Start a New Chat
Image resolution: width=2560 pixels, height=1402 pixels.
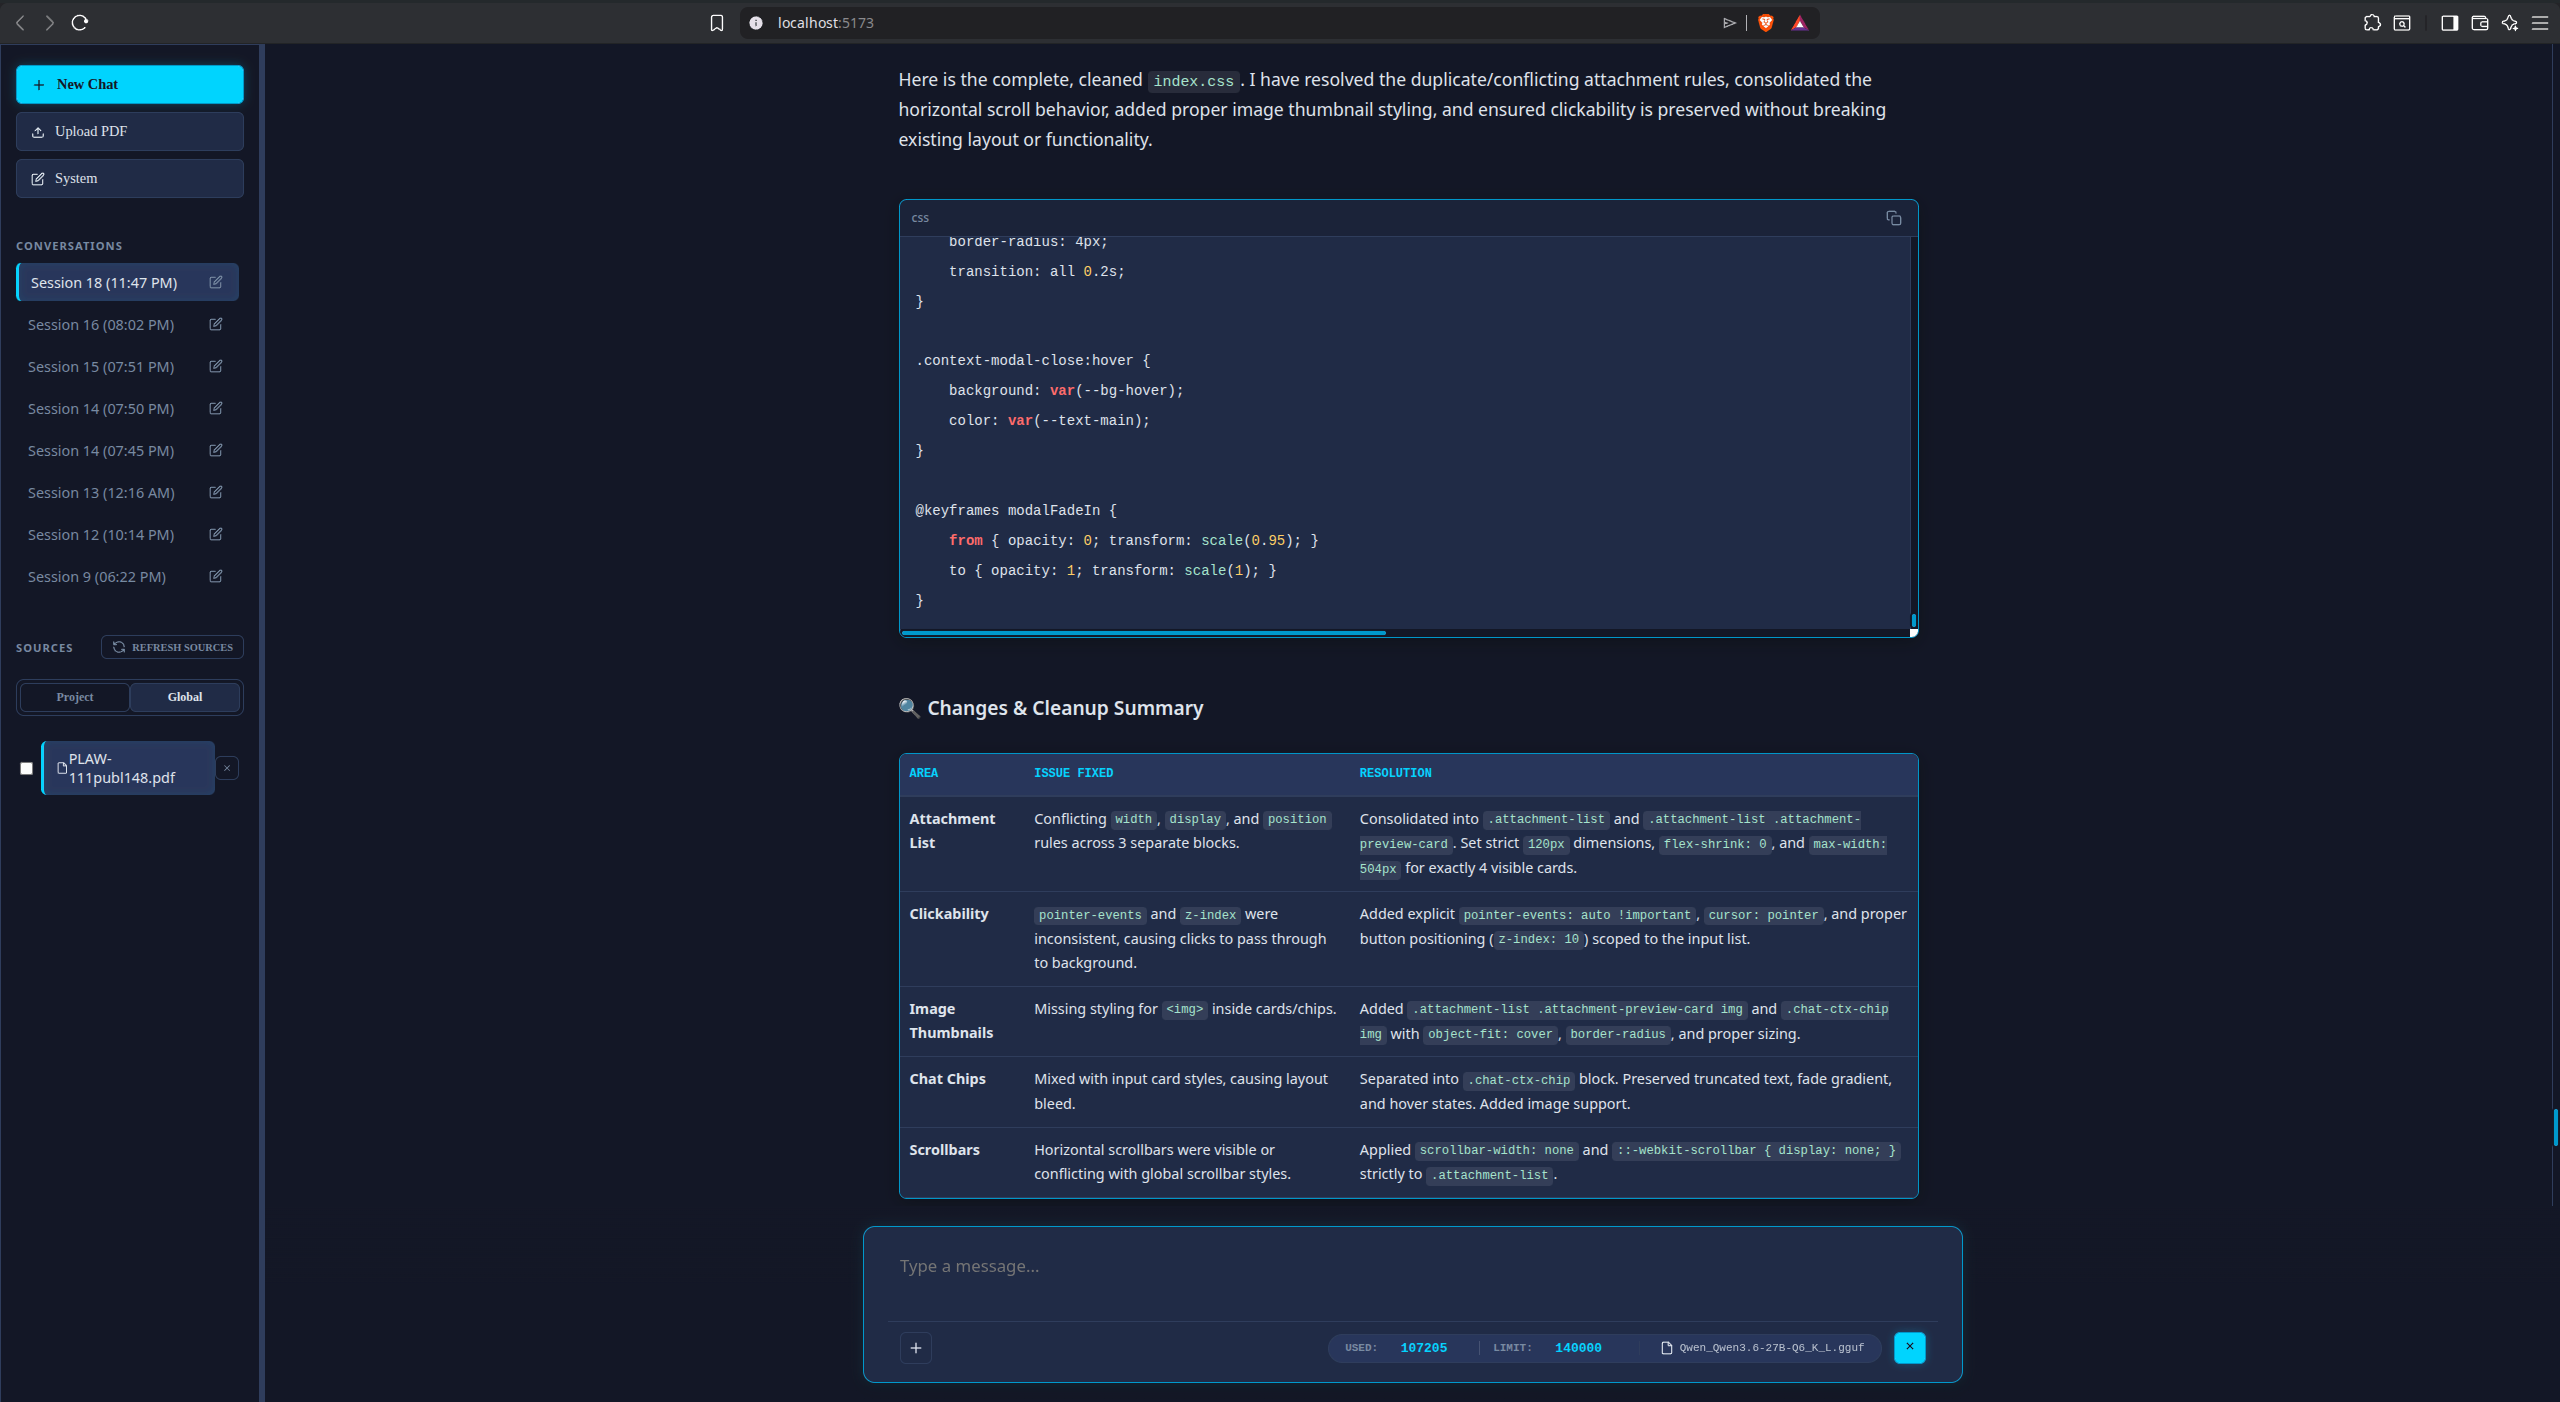[129, 84]
